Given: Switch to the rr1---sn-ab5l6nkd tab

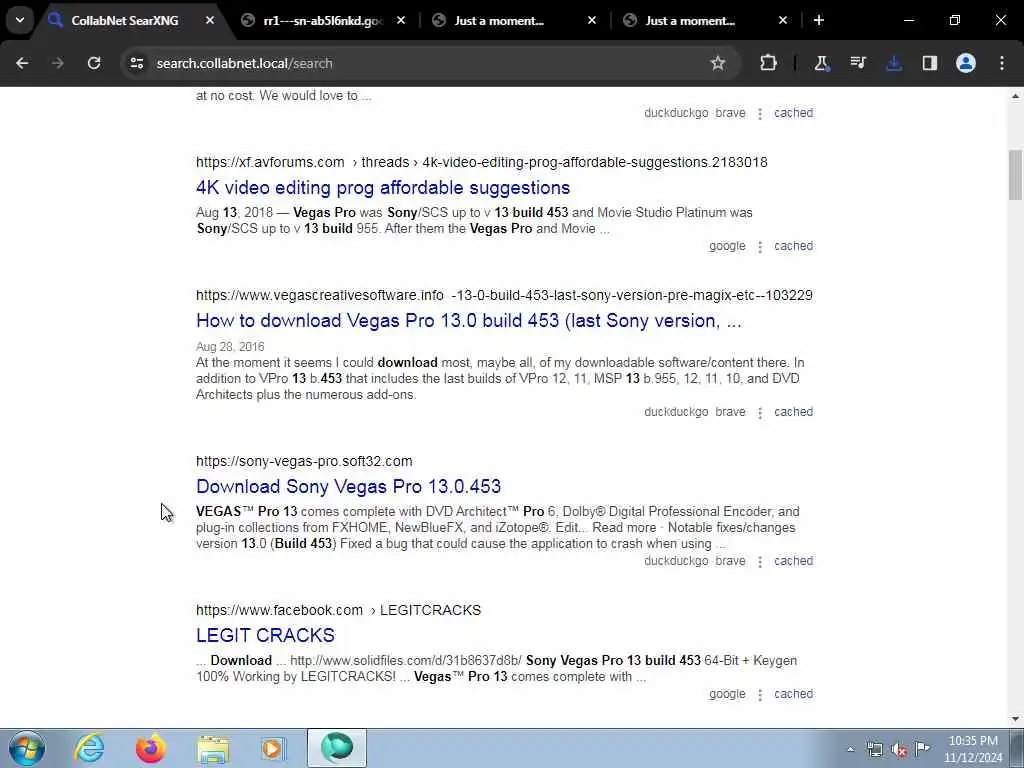Looking at the screenshot, I should pos(323,21).
